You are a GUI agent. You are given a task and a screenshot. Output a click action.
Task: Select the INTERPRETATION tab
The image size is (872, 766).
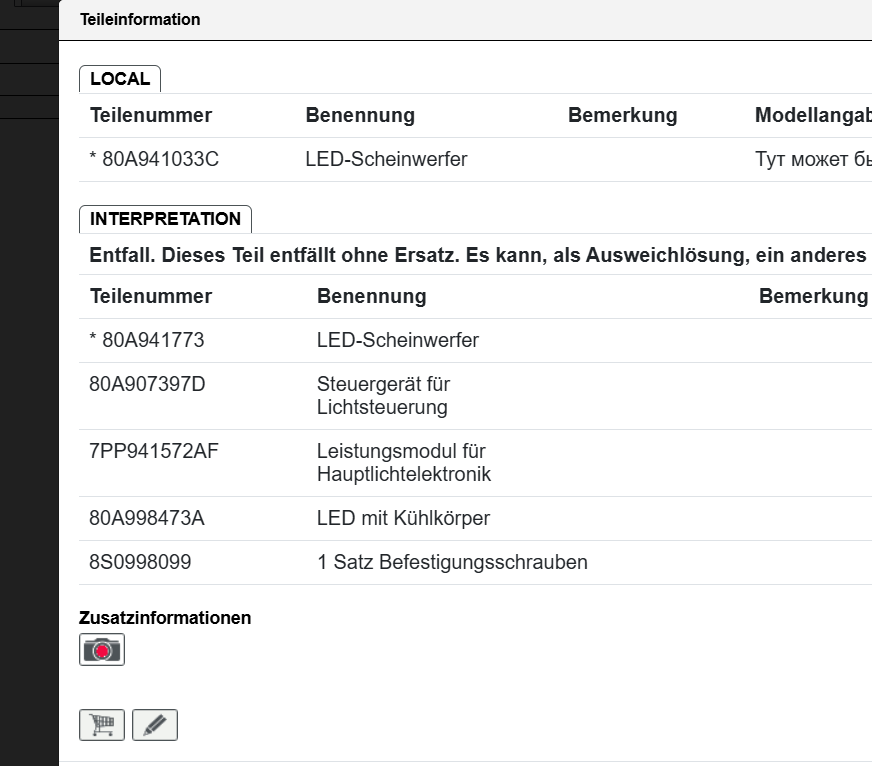[x=165, y=219]
